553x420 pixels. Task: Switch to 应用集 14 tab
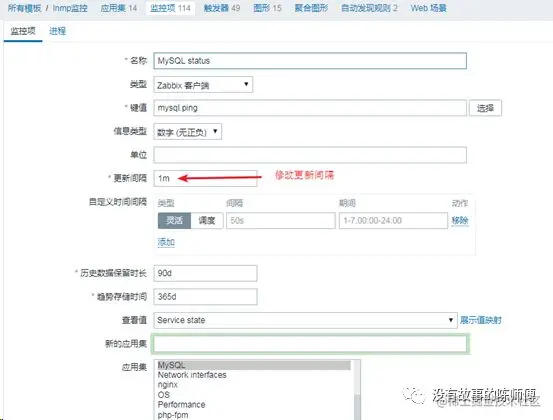(x=118, y=8)
